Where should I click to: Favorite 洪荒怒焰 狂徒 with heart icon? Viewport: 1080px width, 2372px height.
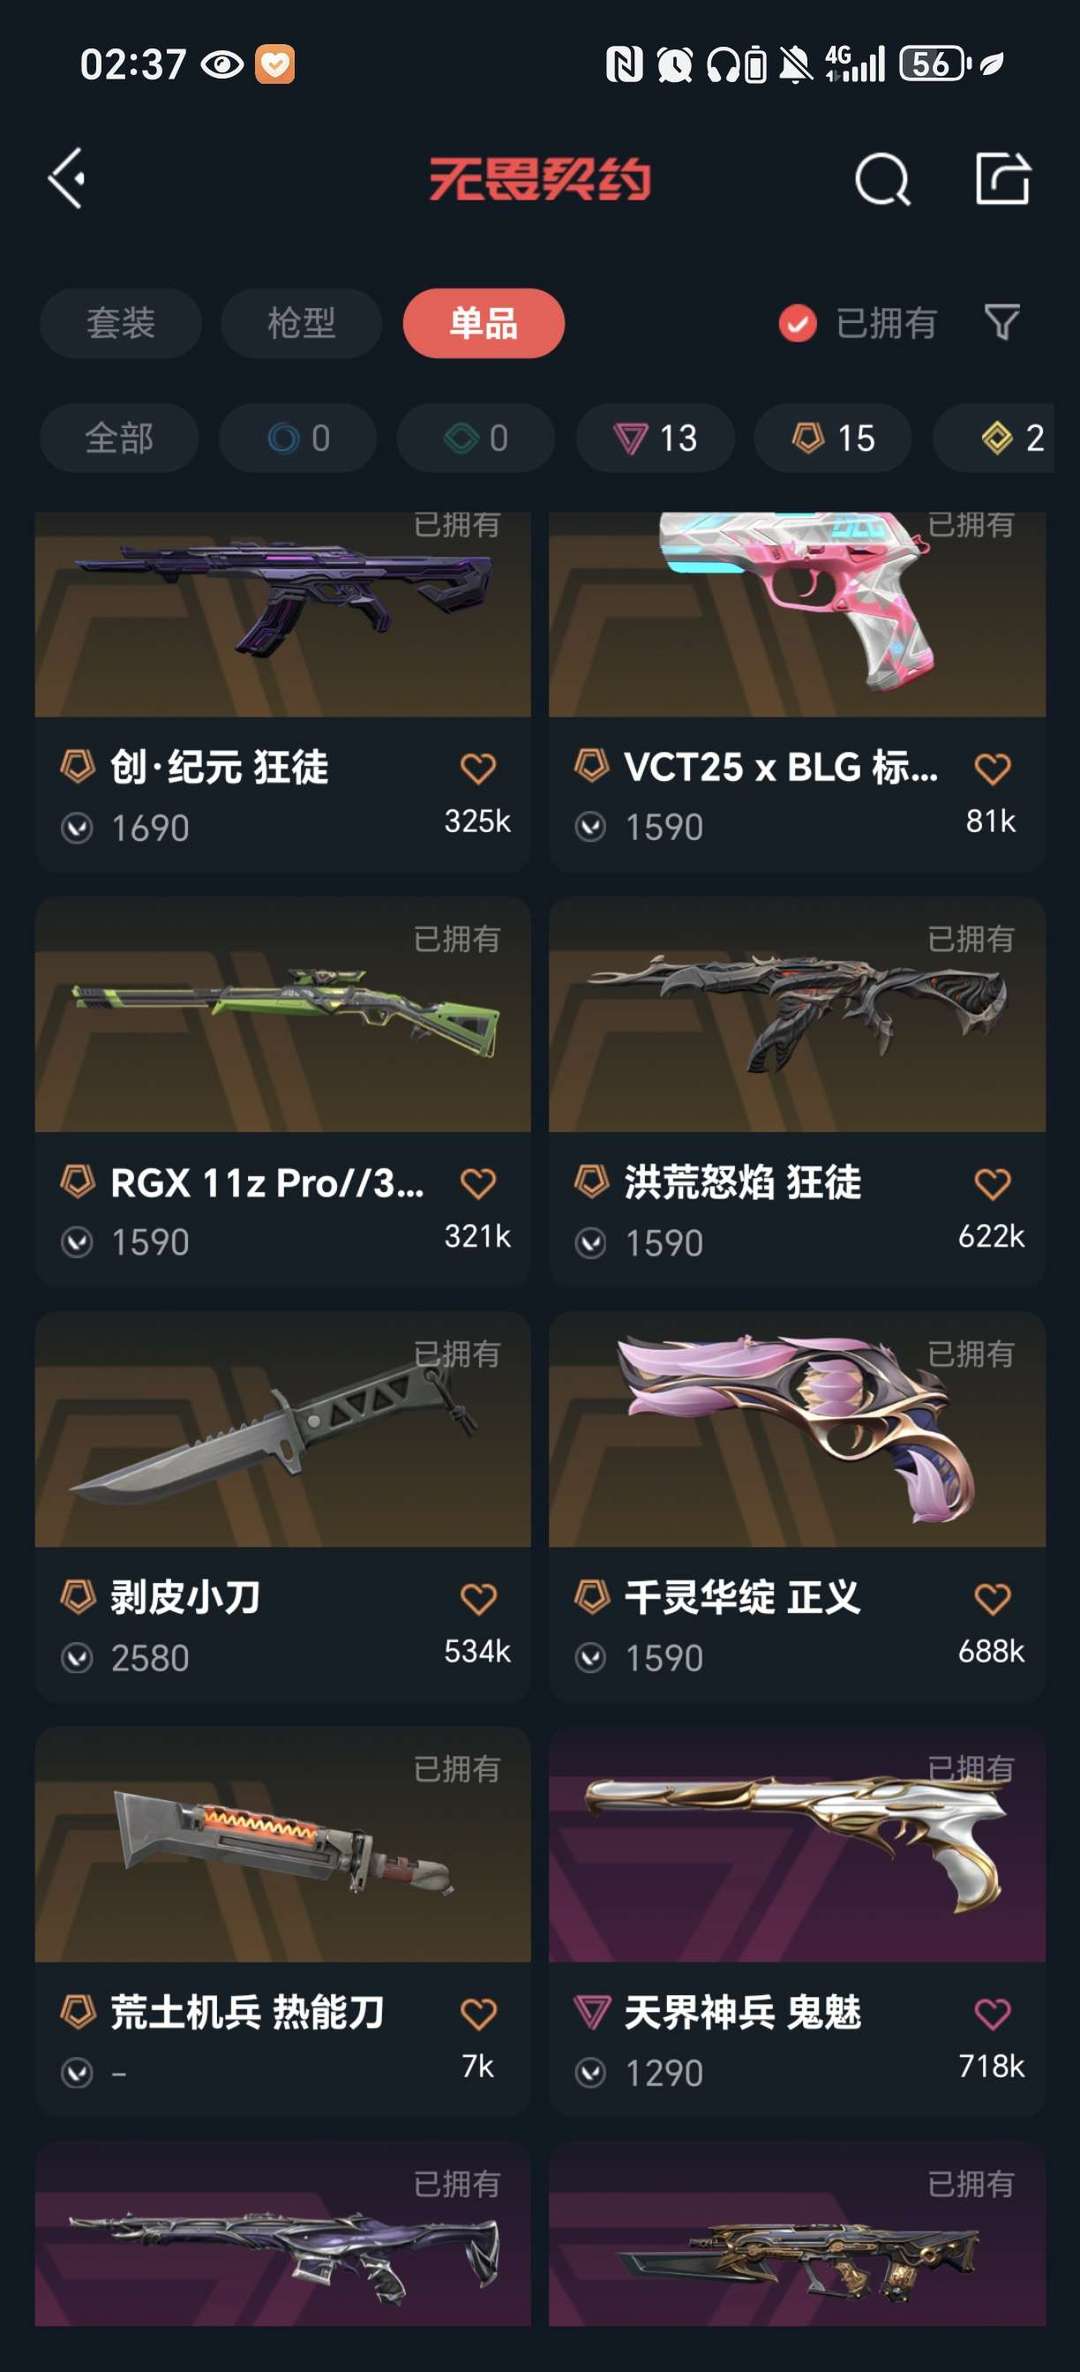click(x=992, y=1183)
